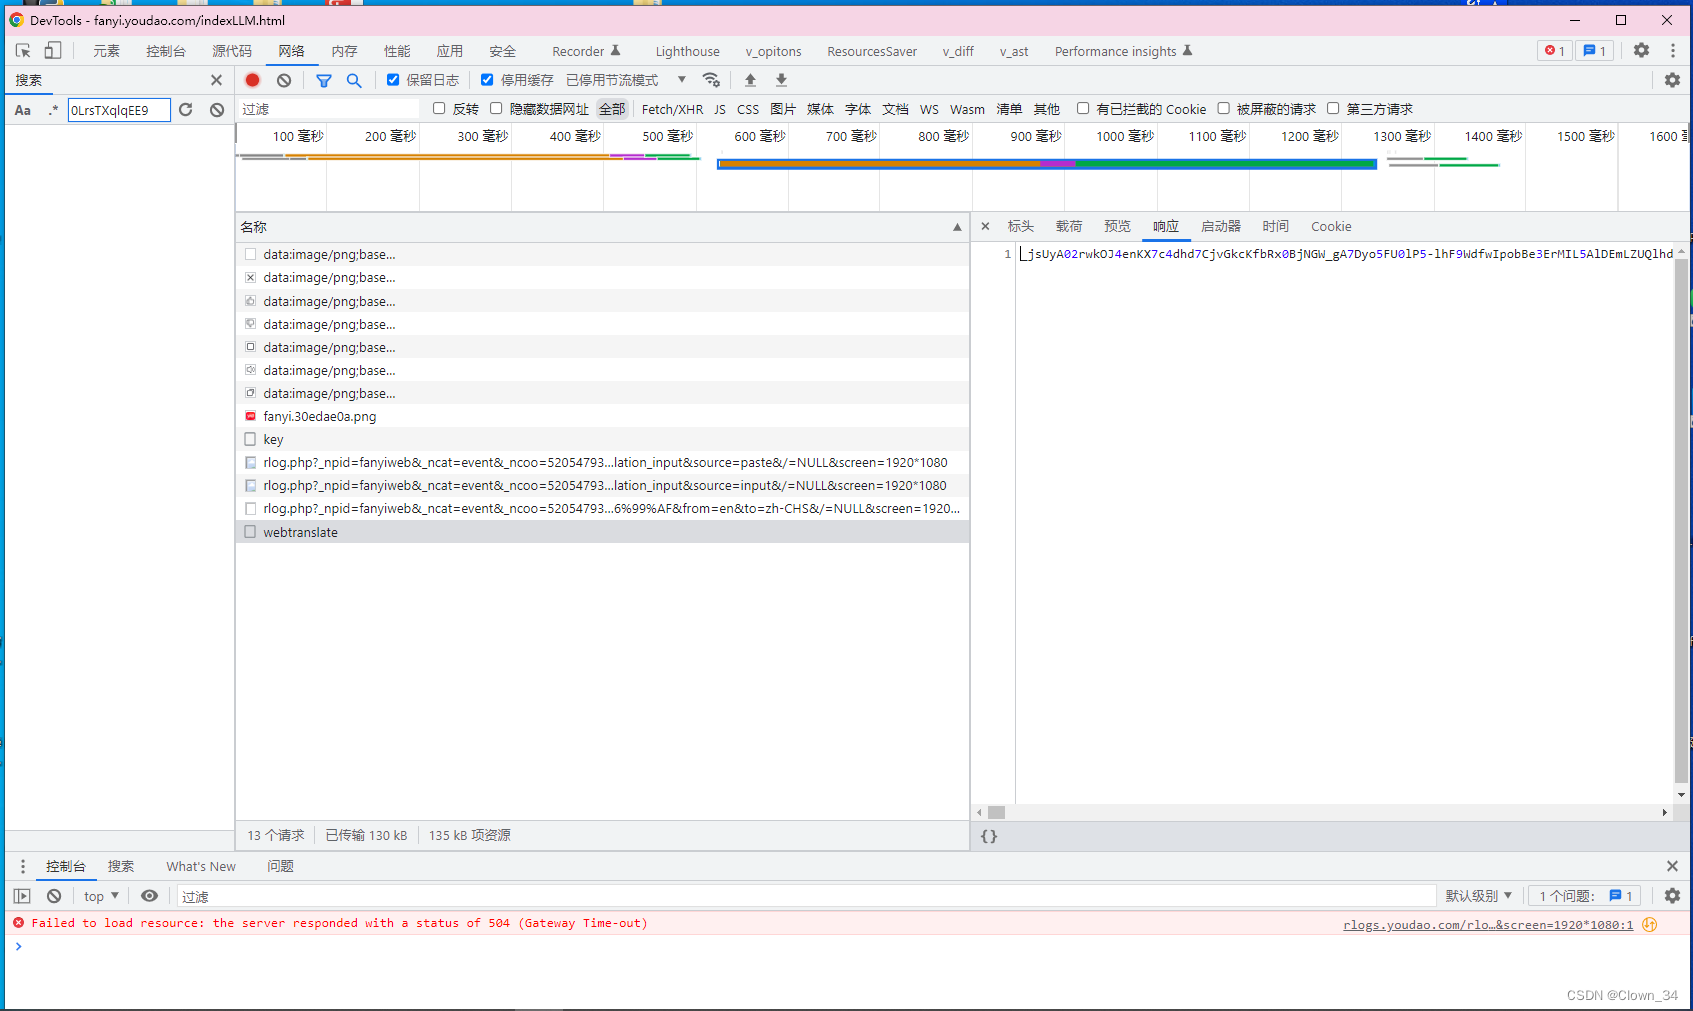Open the throttling mode dropdown

(x=626, y=80)
